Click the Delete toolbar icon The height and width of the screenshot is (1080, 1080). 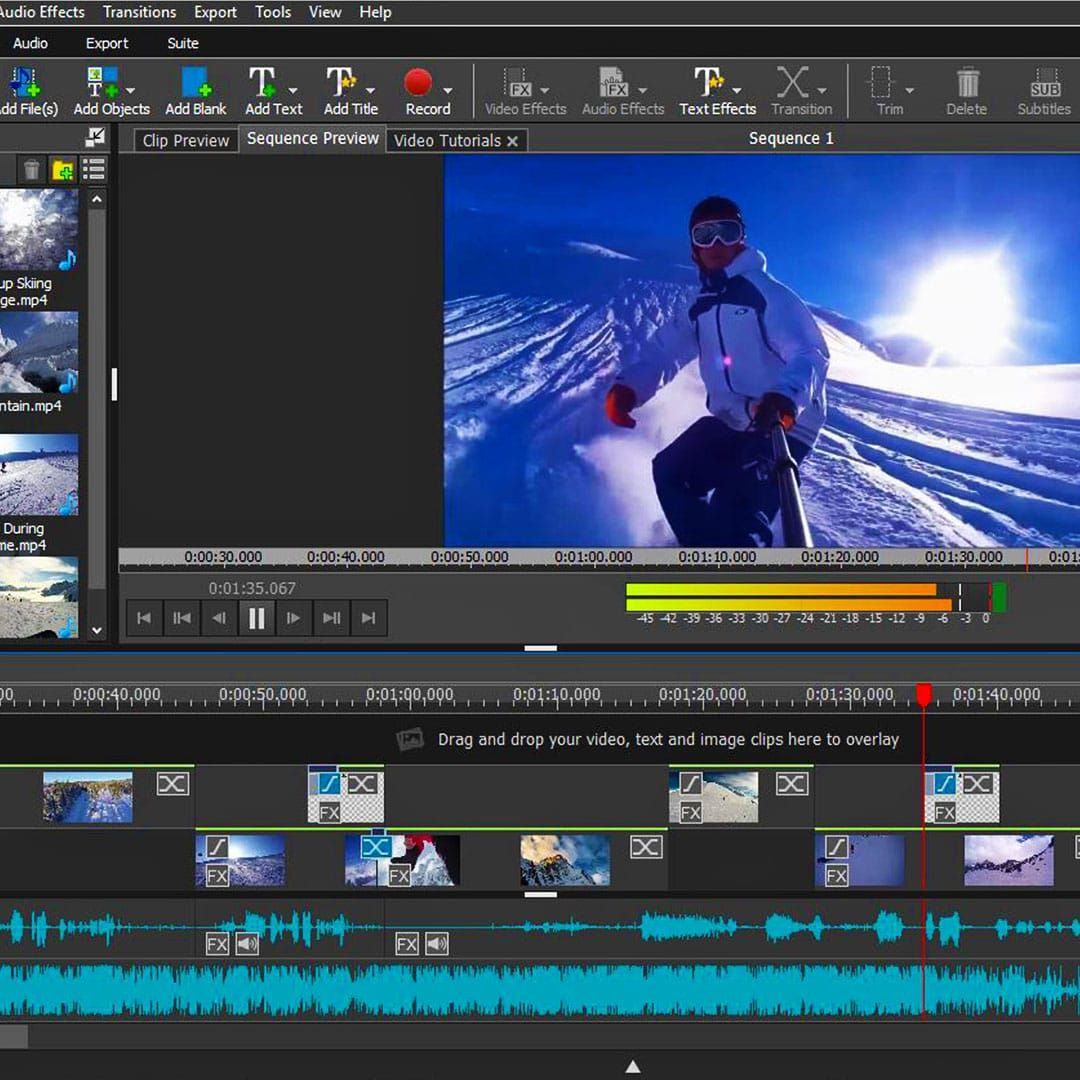point(966,84)
